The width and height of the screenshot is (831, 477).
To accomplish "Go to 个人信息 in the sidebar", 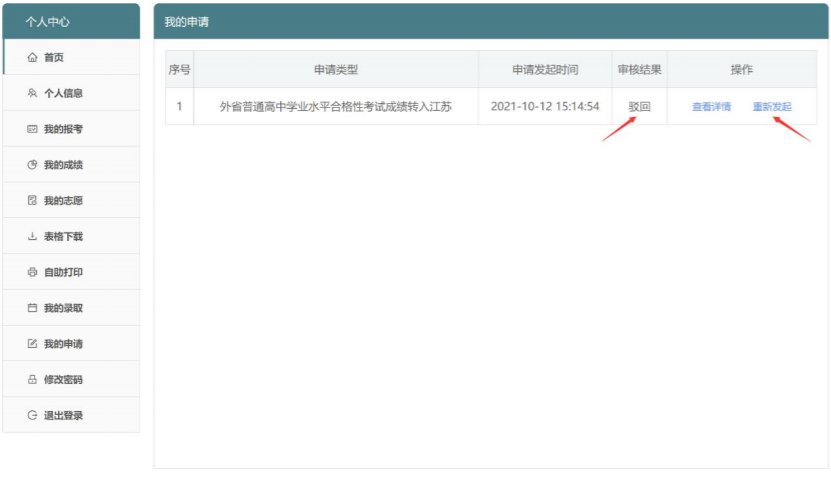I will coord(72,93).
